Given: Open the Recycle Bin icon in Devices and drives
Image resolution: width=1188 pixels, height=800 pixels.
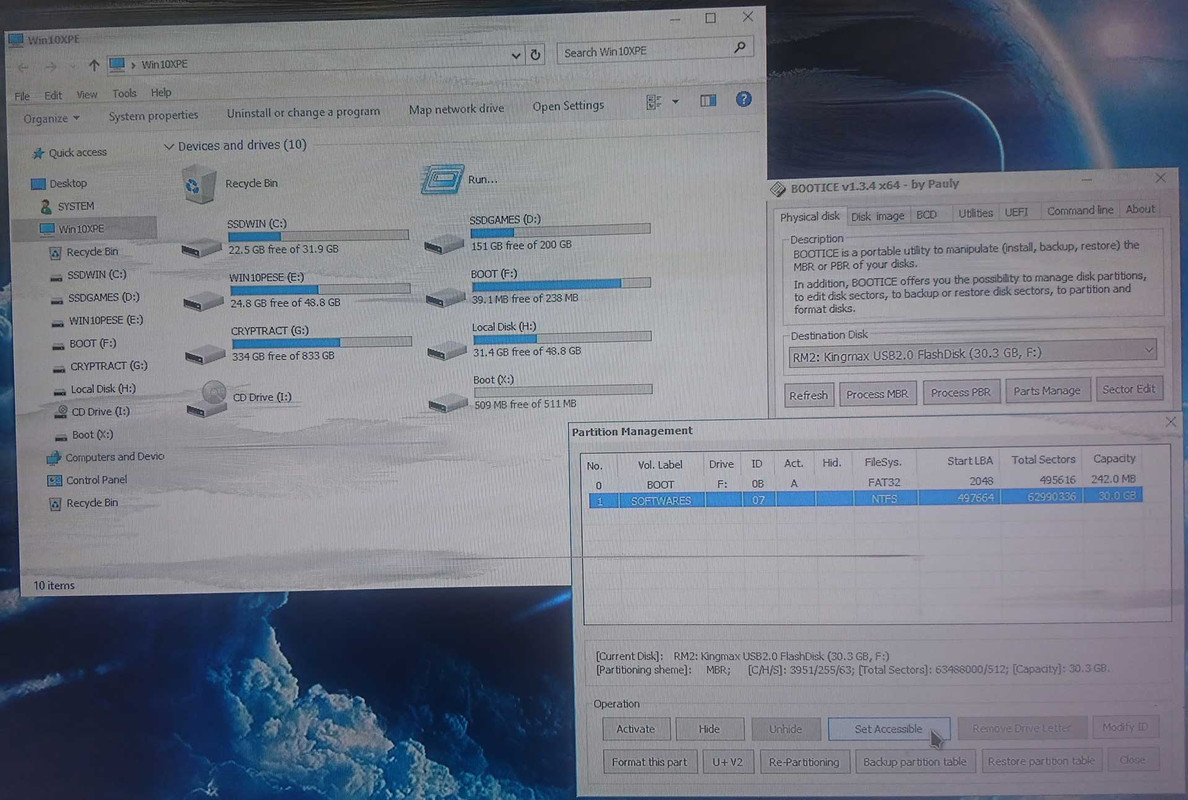Looking at the screenshot, I should (199, 184).
